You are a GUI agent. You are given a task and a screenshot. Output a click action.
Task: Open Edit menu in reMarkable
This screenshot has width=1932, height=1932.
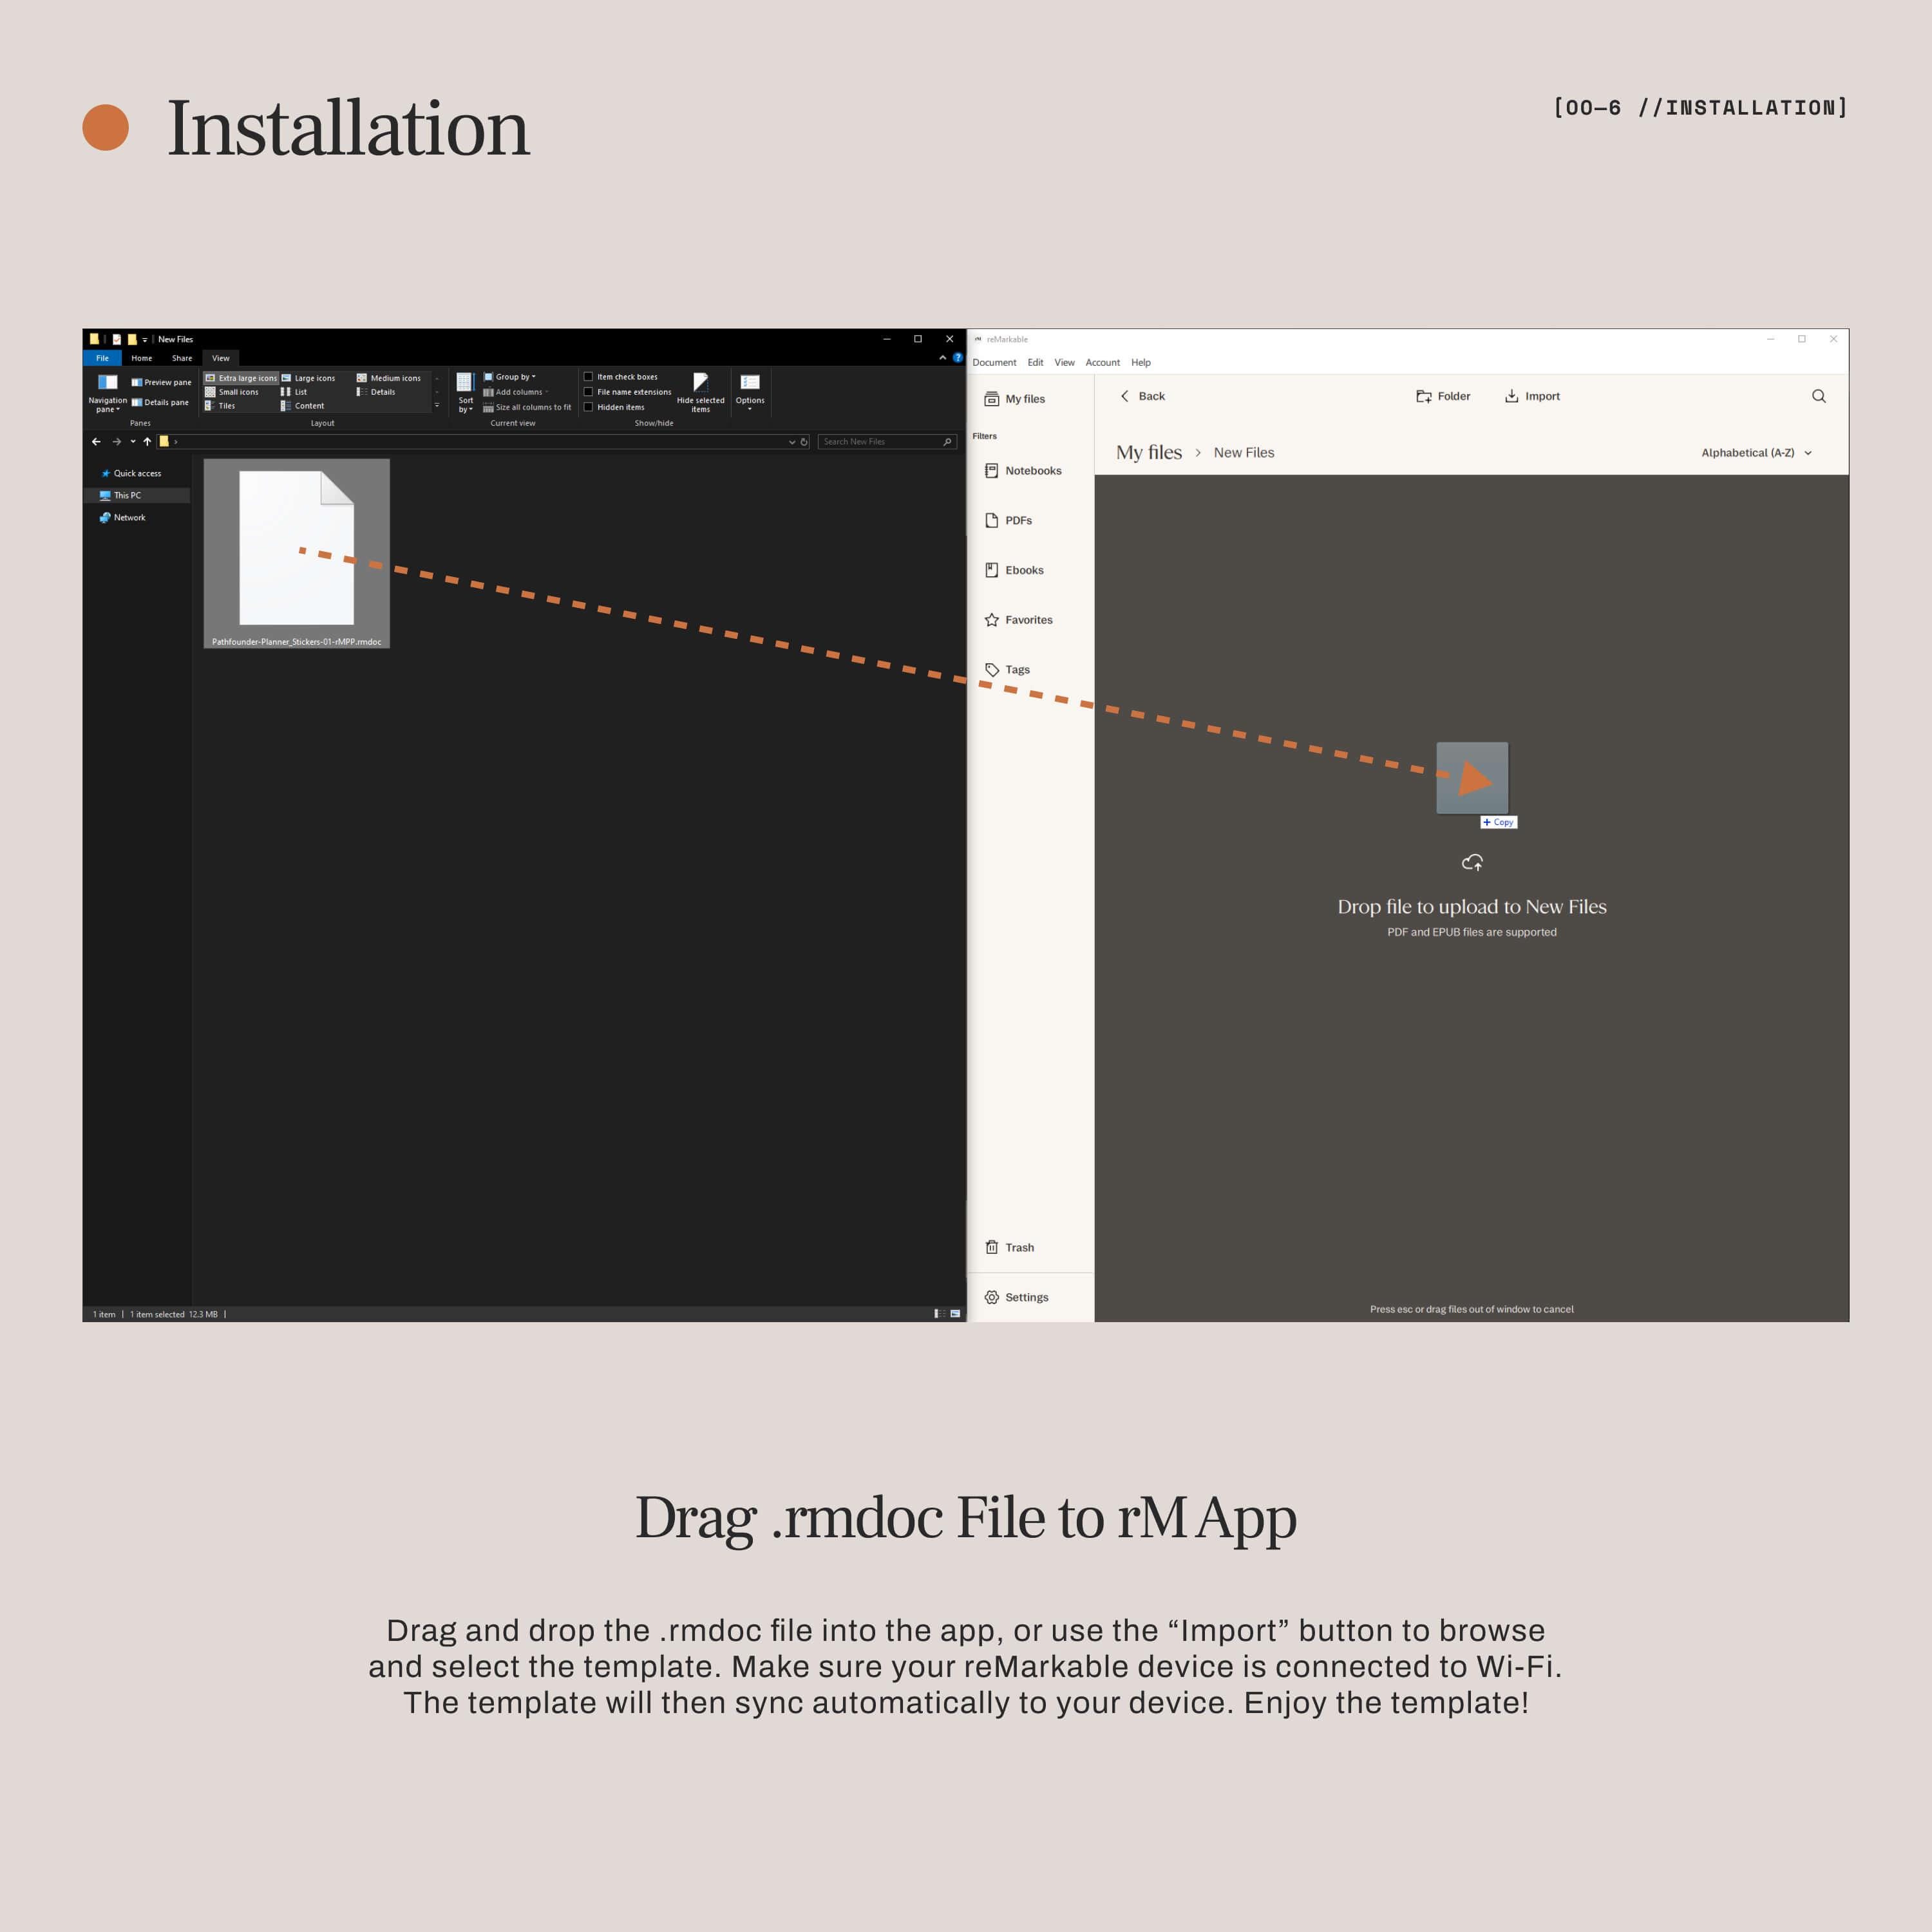pos(1035,363)
